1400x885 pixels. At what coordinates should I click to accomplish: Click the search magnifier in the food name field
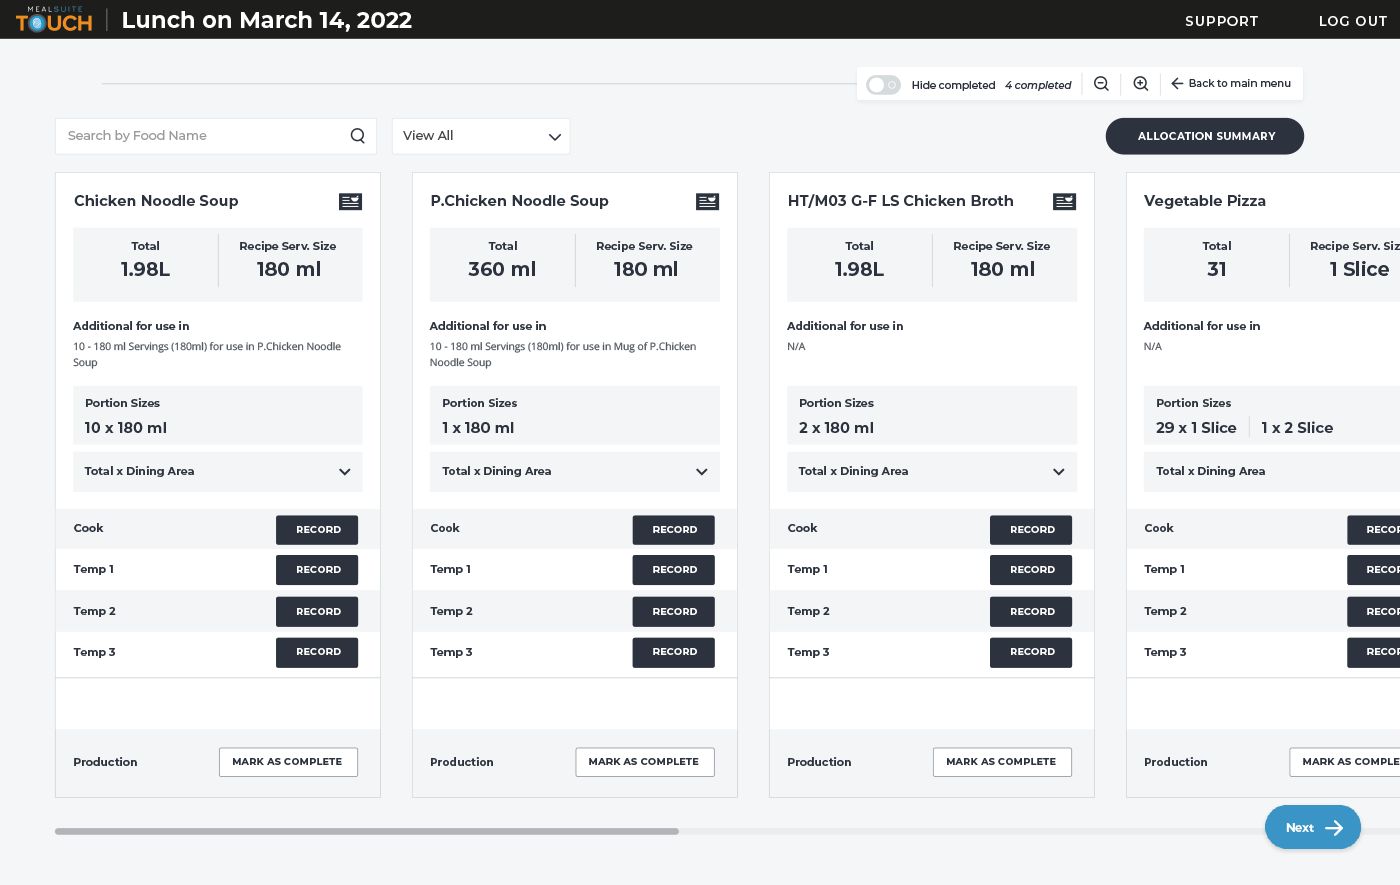tap(357, 135)
